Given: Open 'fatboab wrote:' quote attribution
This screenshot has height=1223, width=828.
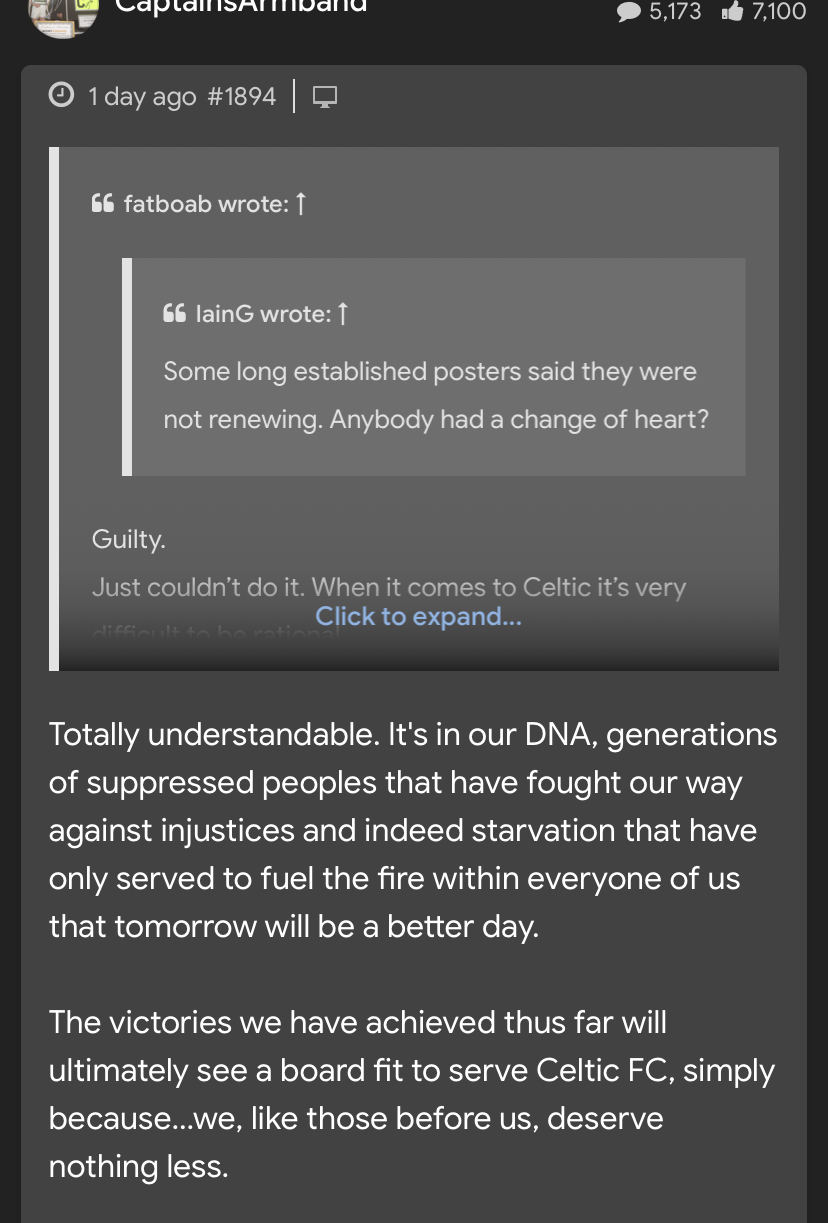Looking at the screenshot, I should click(206, 204).
